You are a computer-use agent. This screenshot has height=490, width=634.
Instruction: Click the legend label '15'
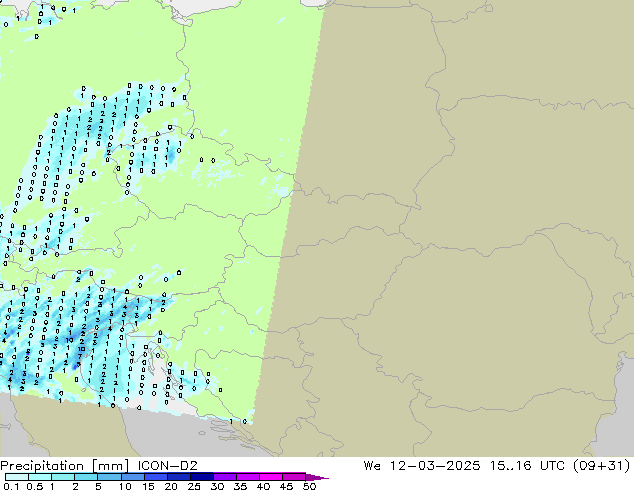[148, 486]
